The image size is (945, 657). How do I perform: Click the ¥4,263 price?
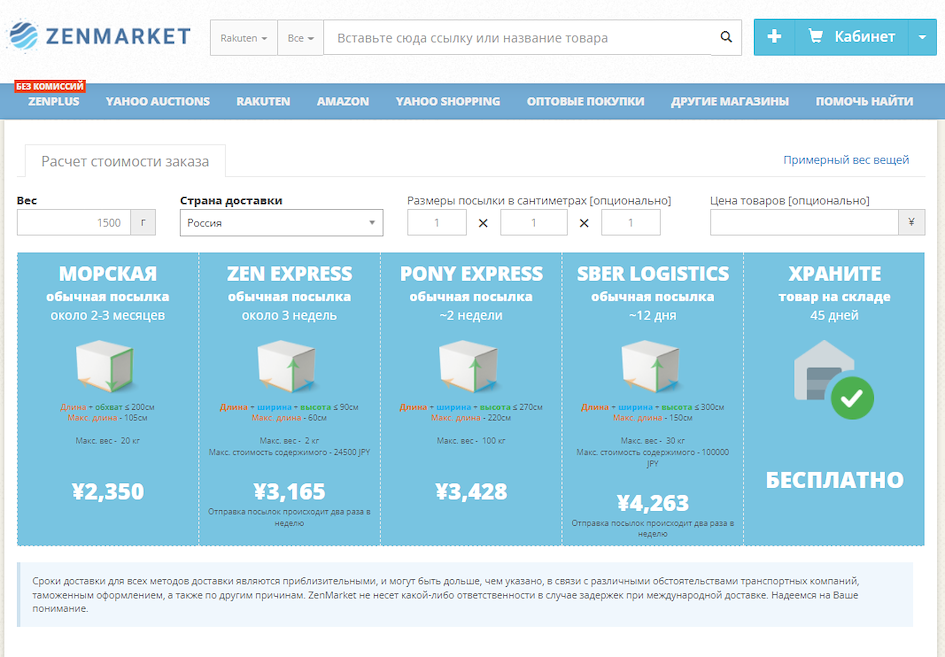click(653, 503)
